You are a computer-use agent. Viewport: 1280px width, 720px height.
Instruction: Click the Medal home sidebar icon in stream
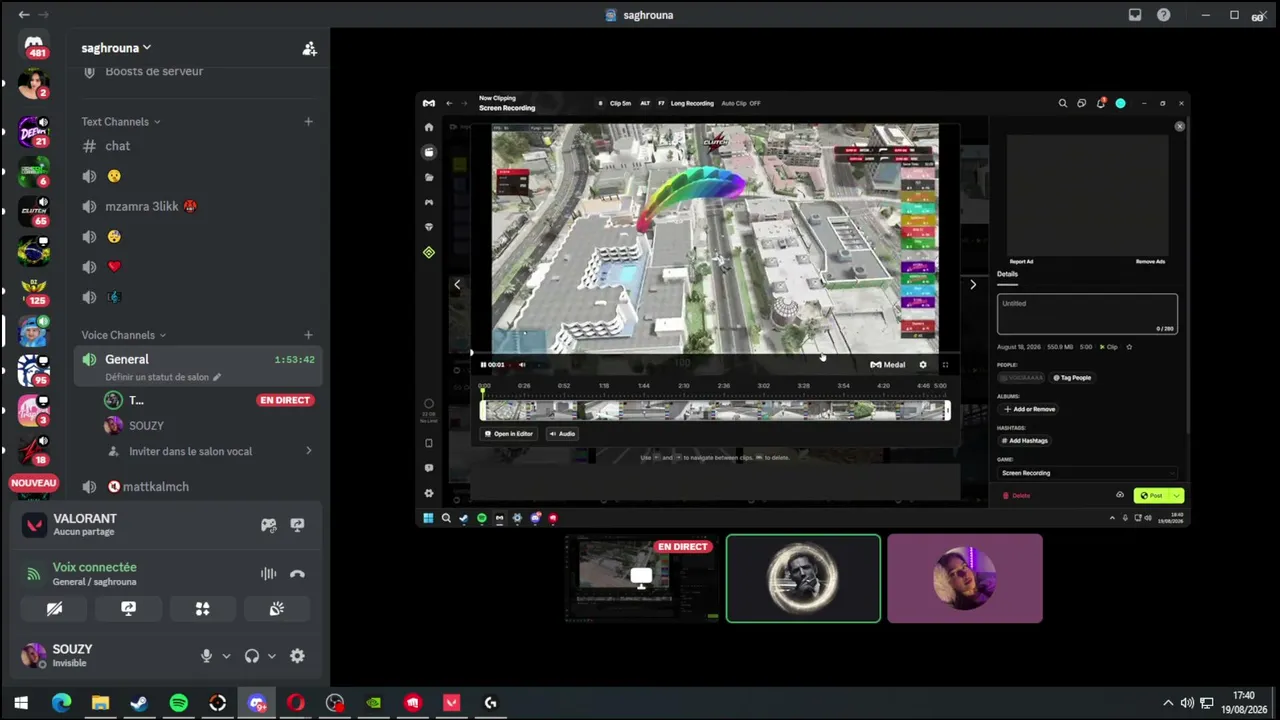tap(429, 127)
